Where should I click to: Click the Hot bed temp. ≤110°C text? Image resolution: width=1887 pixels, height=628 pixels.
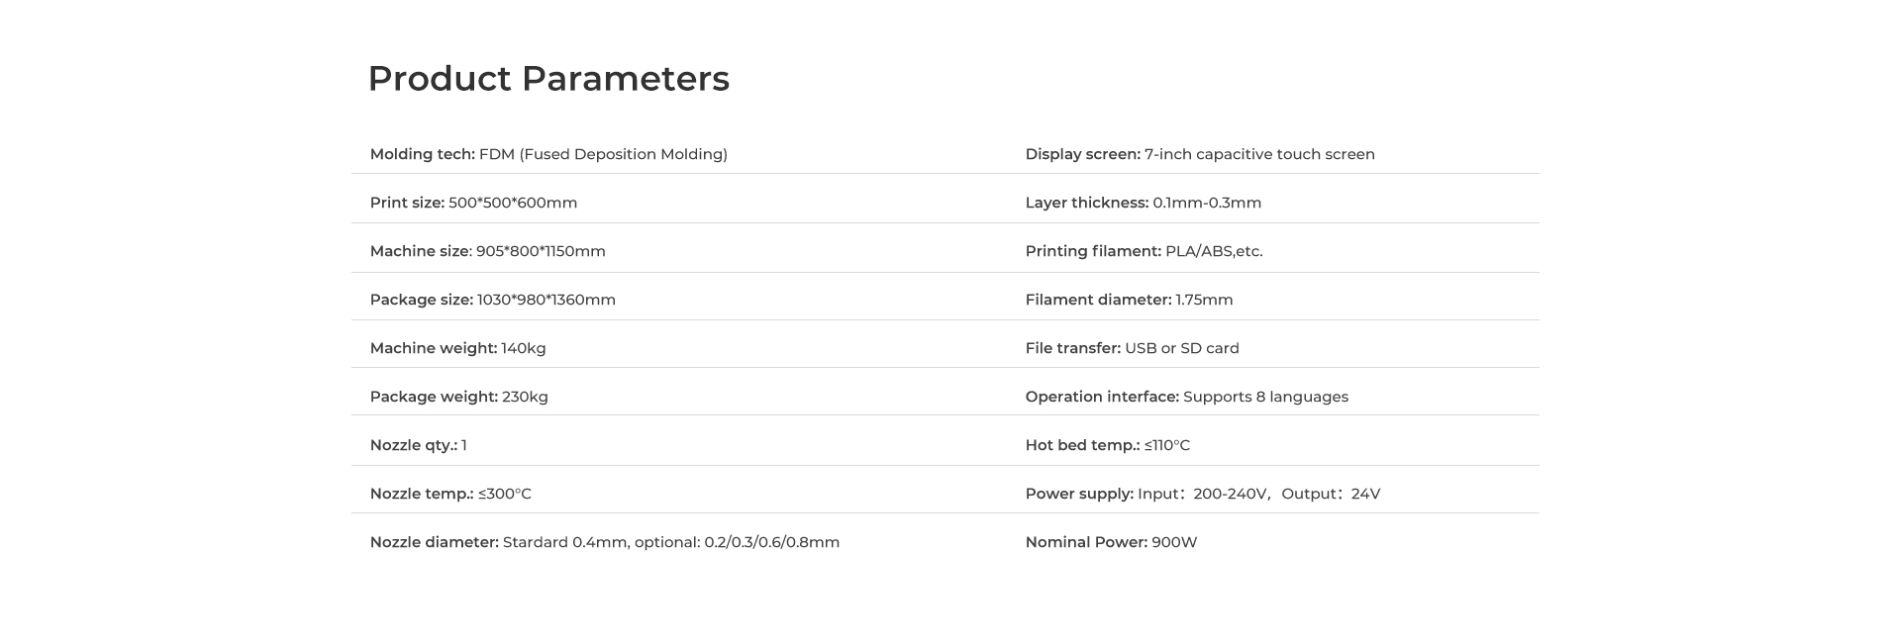[x=1108, y=445]
